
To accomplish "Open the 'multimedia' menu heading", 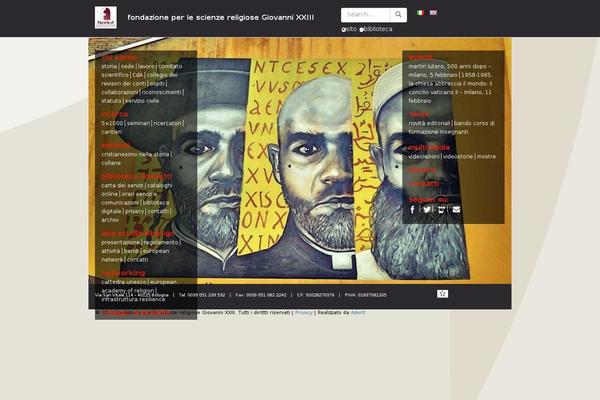I will coord(429,147).
